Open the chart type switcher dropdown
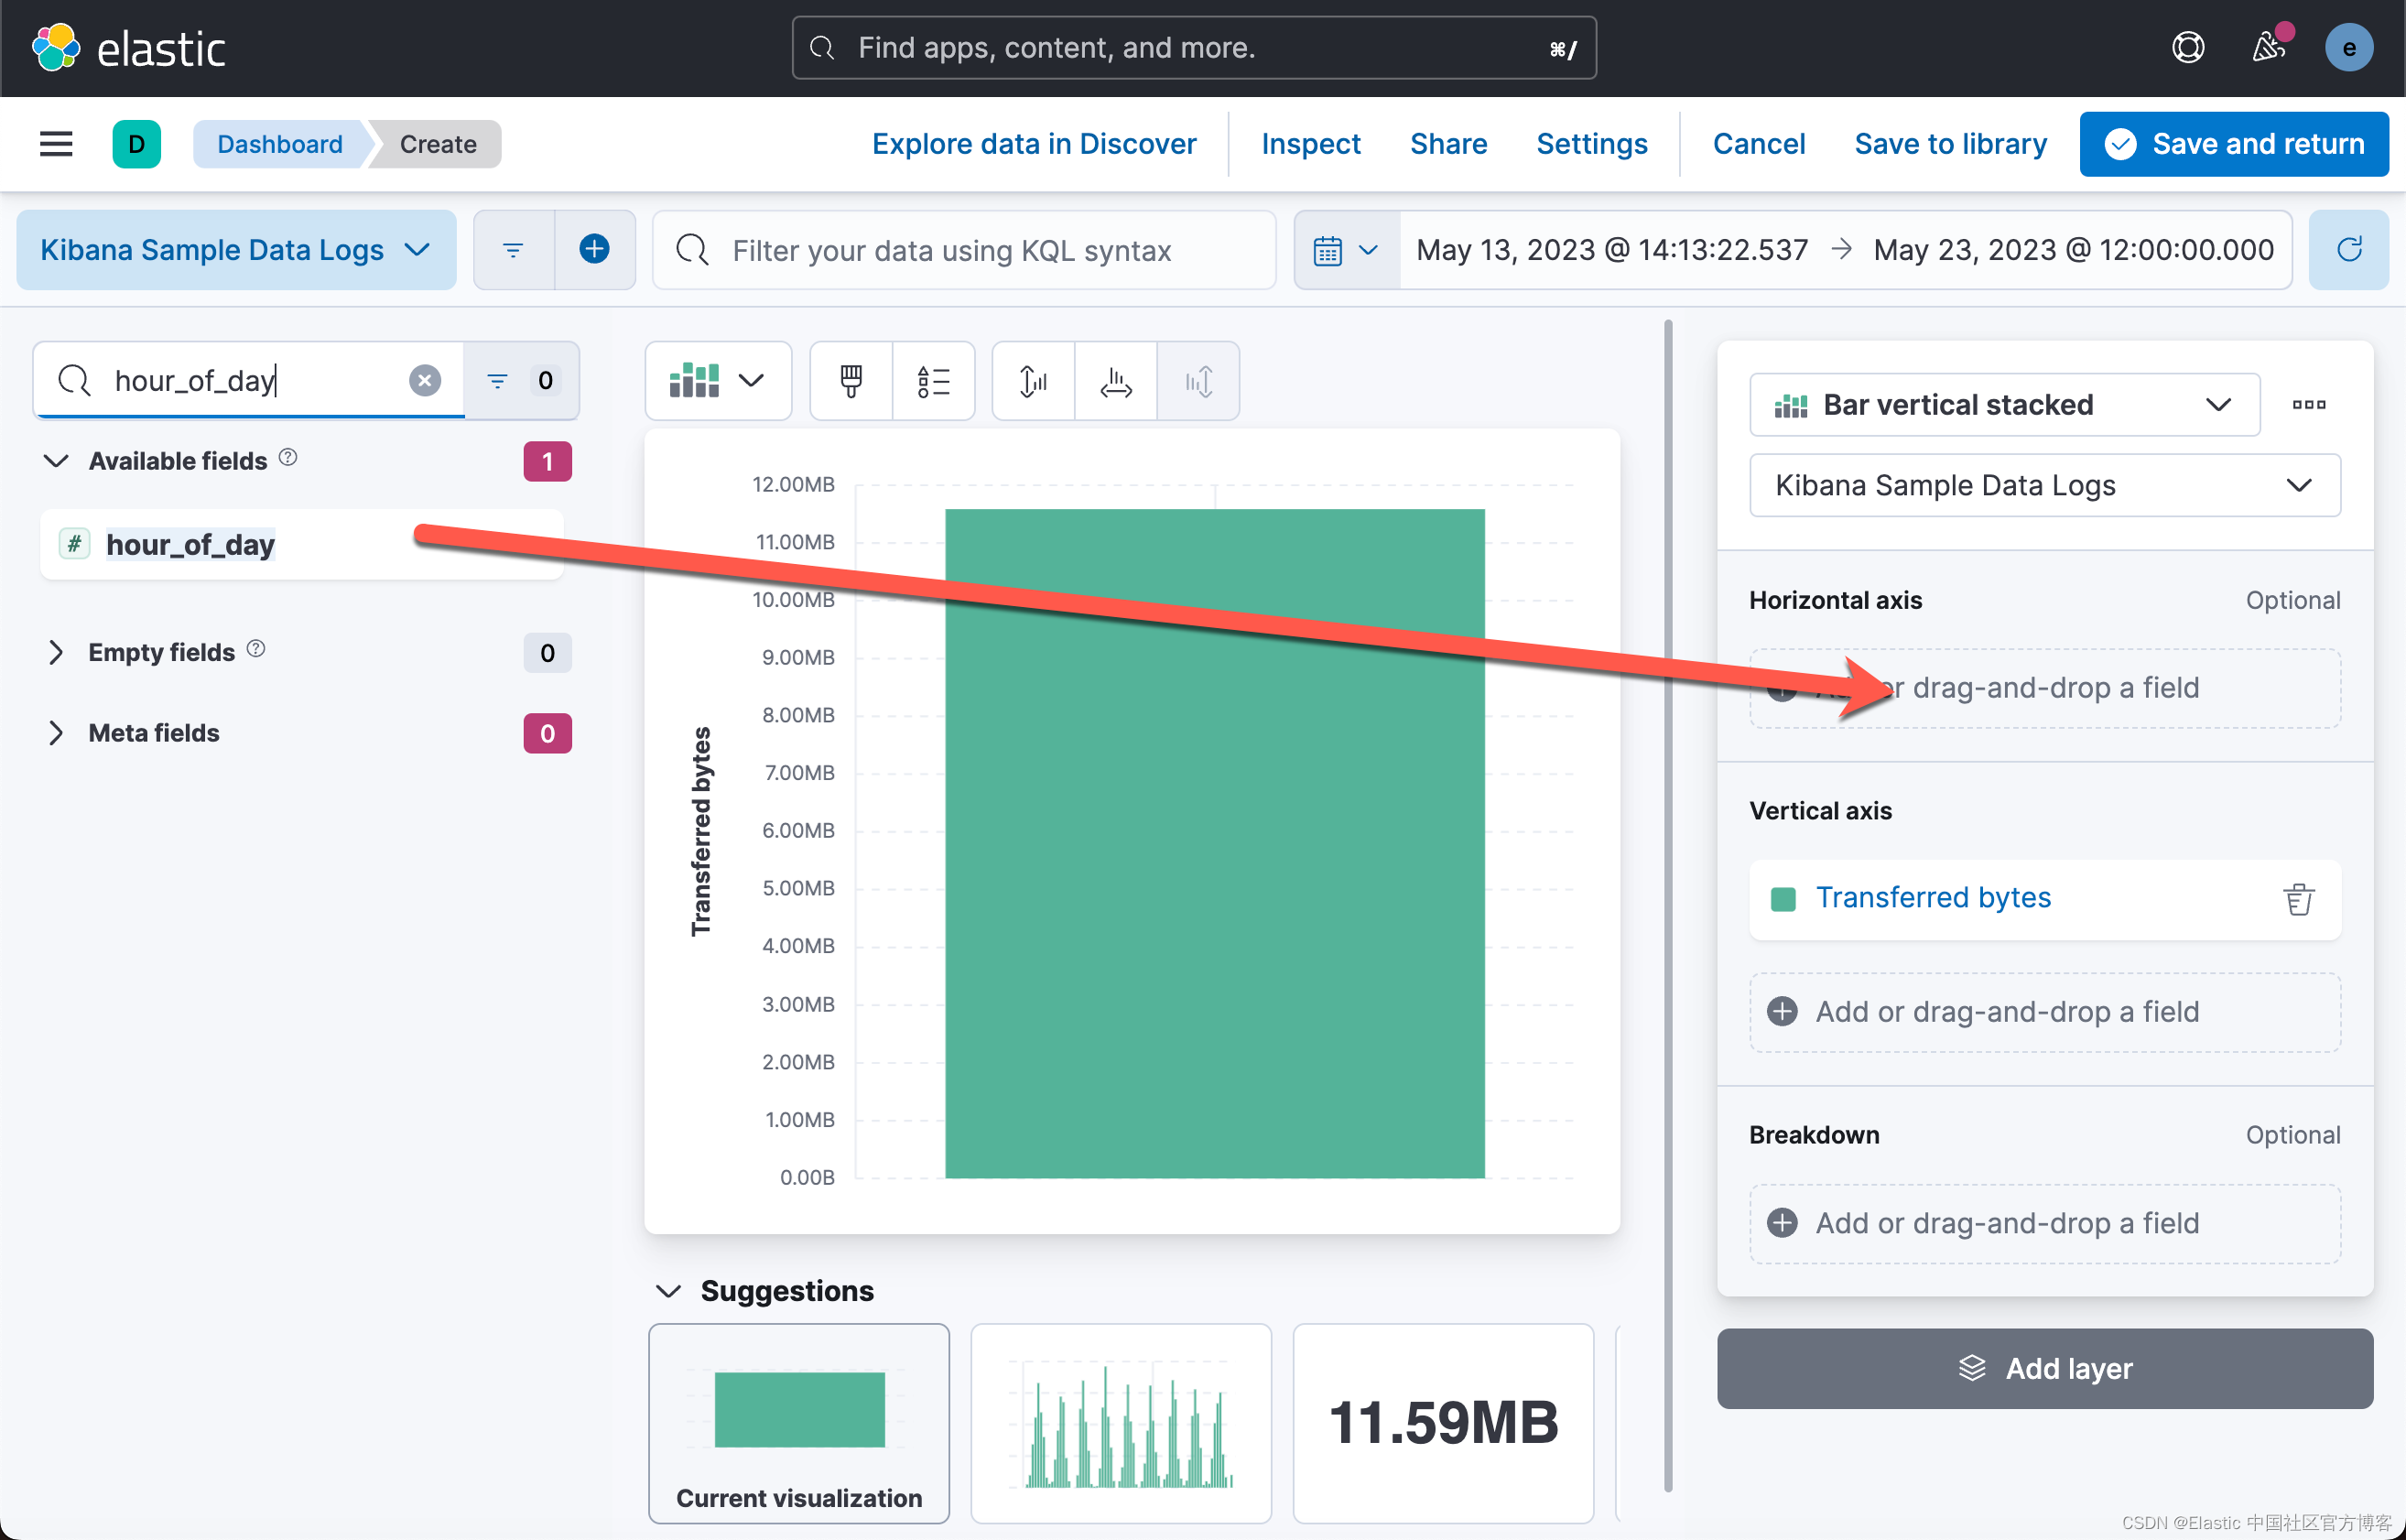 point(718,381)
